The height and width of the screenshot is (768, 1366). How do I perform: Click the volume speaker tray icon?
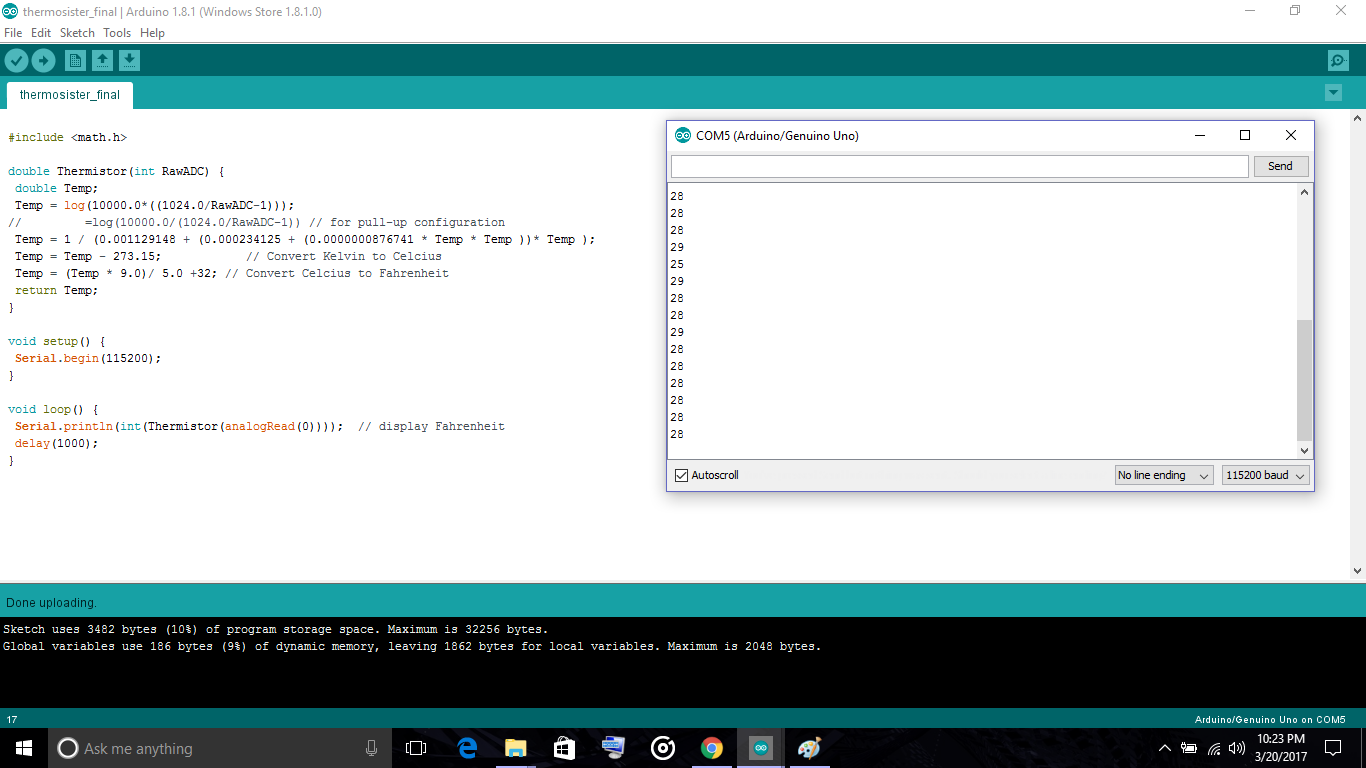1238,748
